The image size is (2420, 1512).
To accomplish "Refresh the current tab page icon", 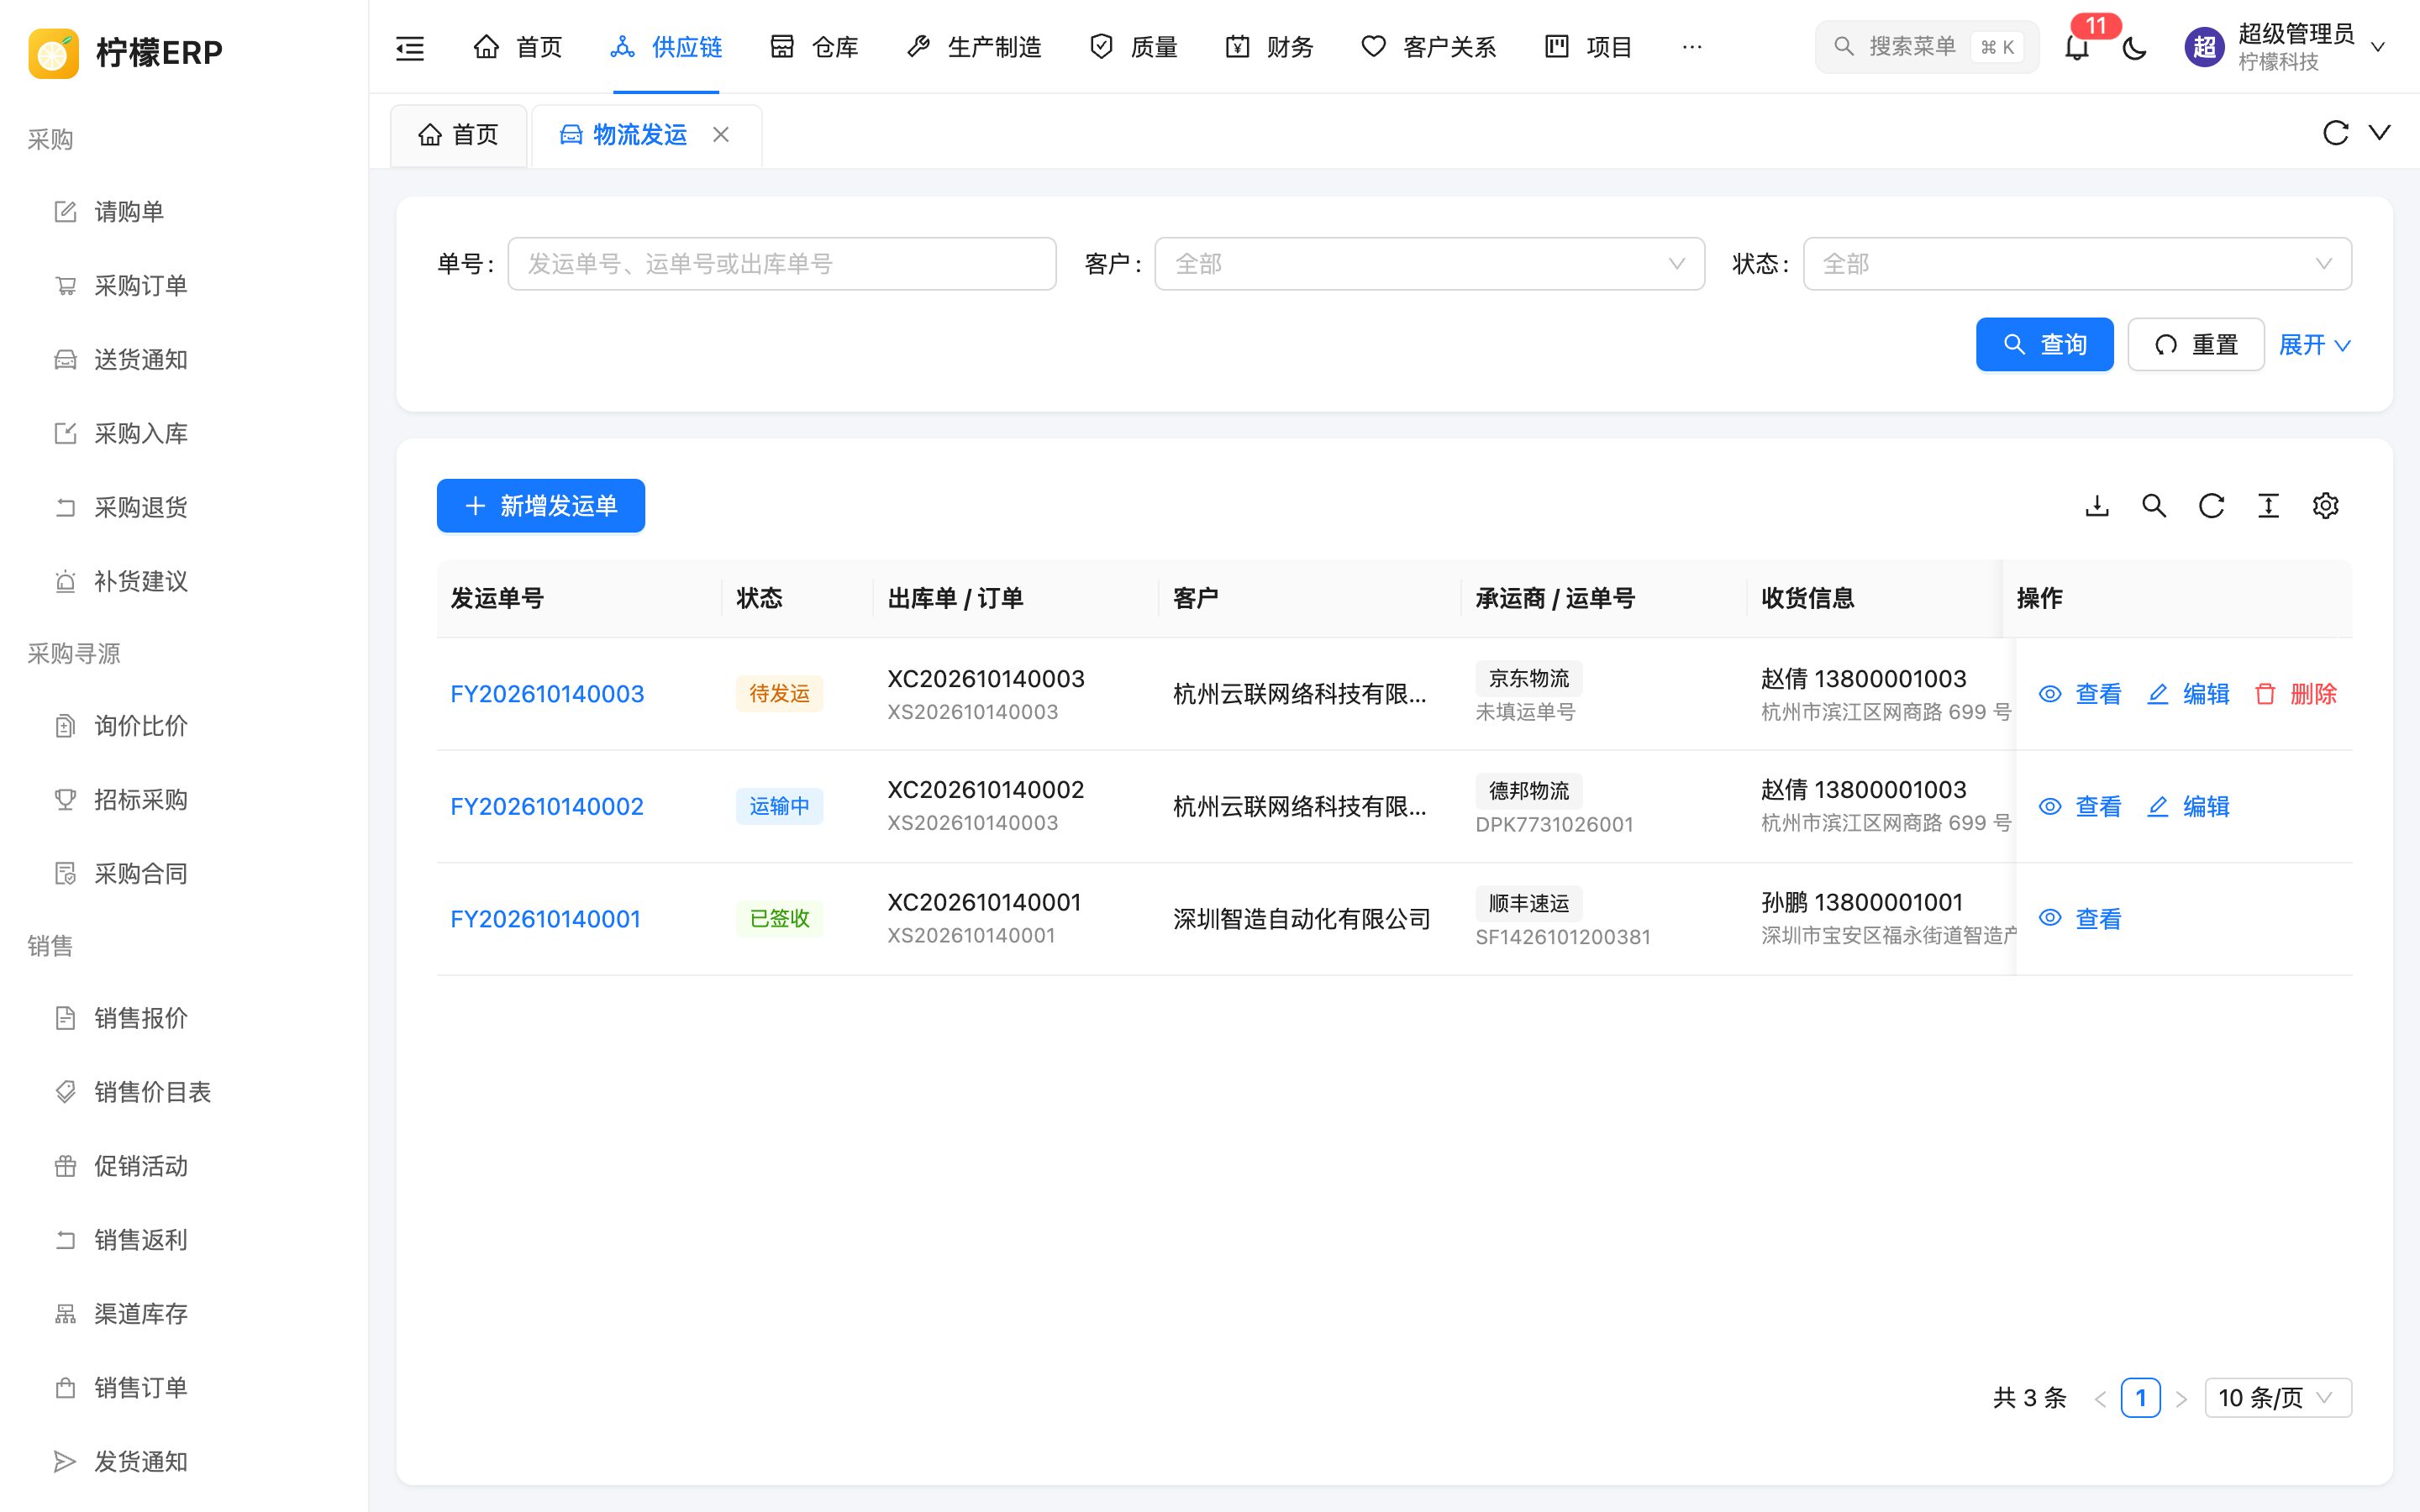I will [2335, 133].
